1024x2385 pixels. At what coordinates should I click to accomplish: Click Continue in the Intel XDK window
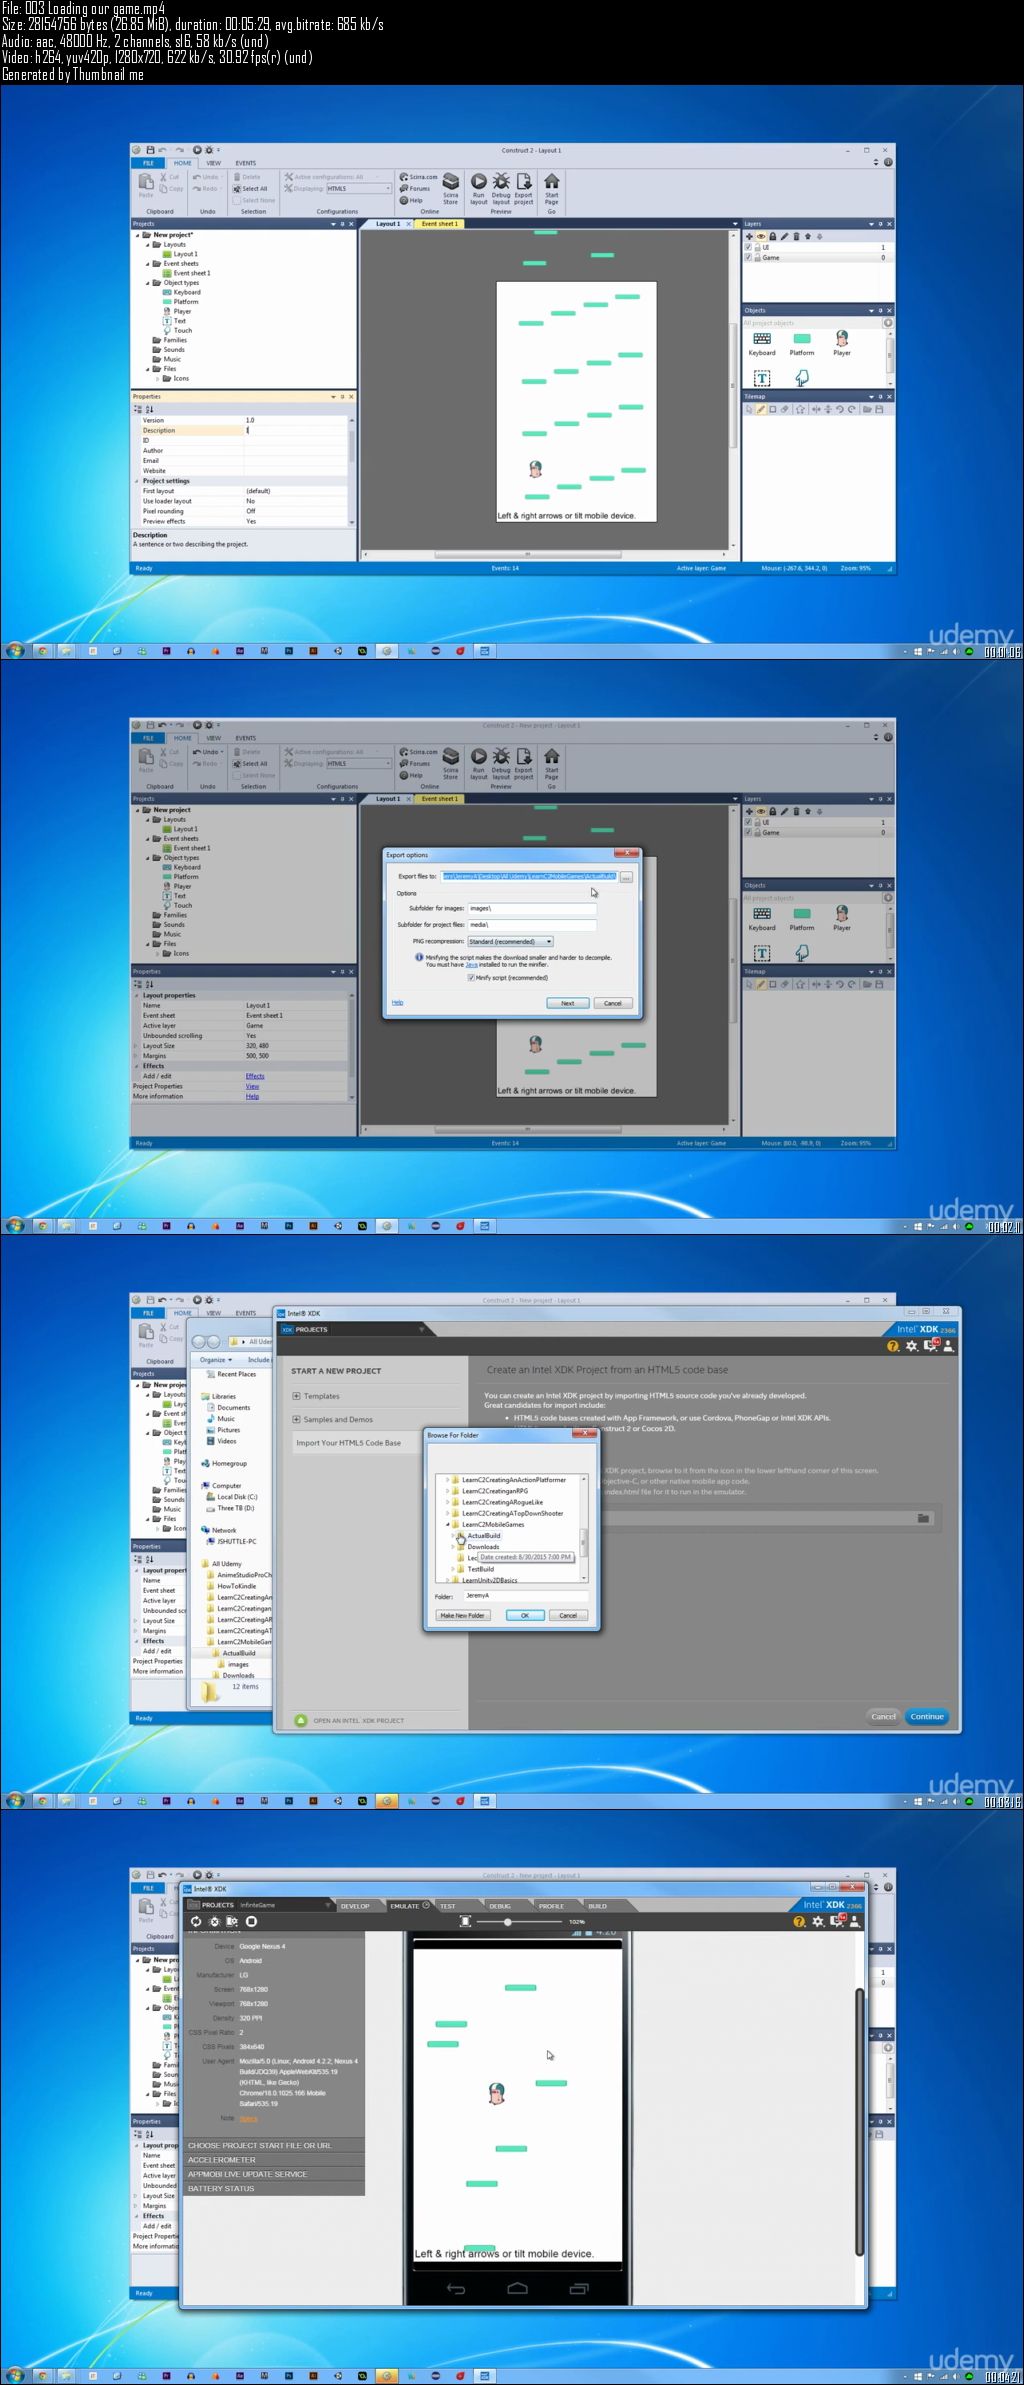pos(927,1716)
